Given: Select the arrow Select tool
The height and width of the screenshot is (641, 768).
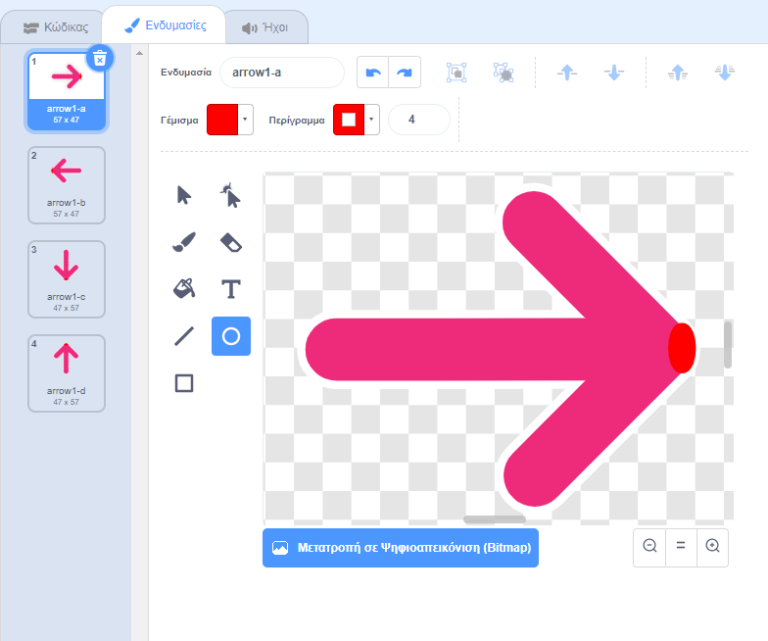Looking at the screenshot, I should pyautogui.click(x=184, y=195).
